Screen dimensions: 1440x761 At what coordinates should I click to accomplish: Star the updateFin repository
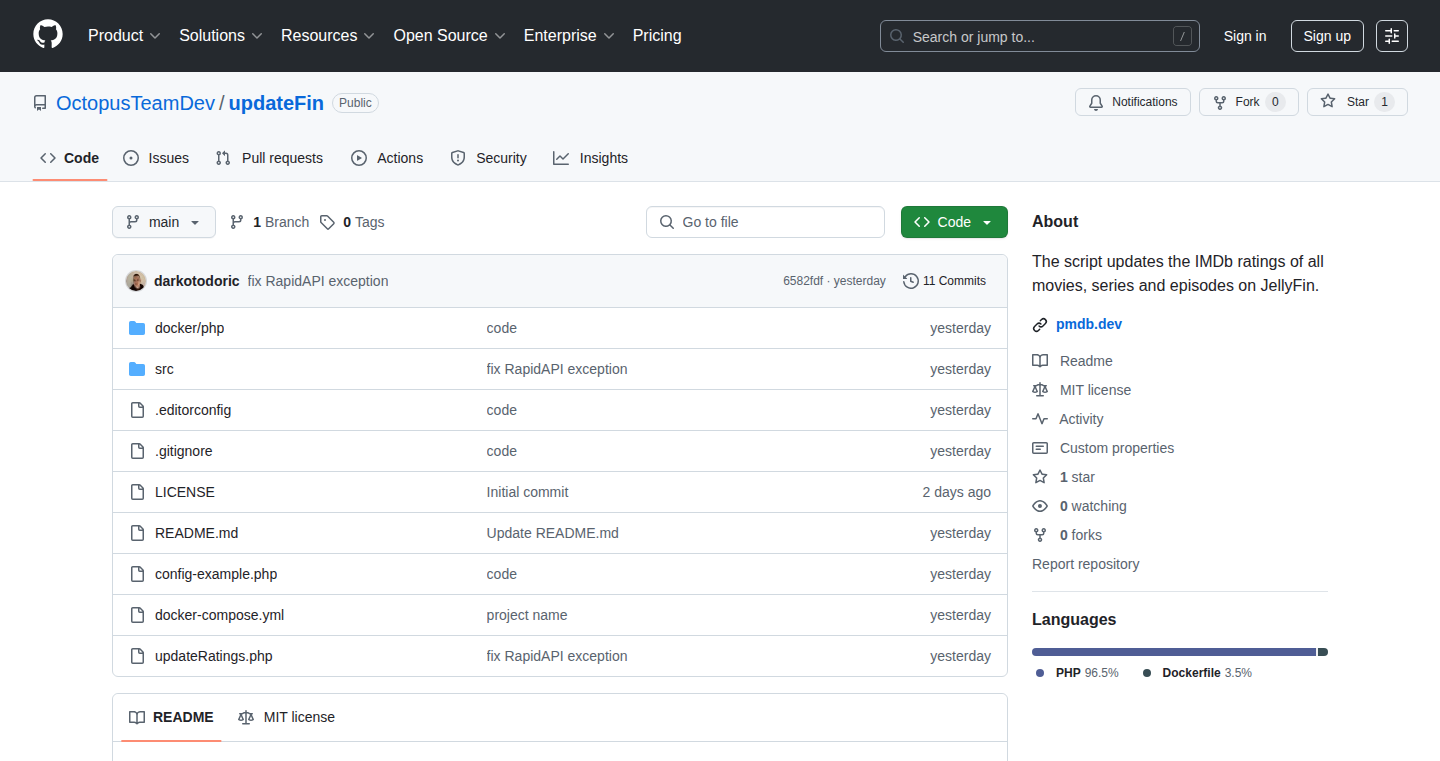(x=1357, y=102)
